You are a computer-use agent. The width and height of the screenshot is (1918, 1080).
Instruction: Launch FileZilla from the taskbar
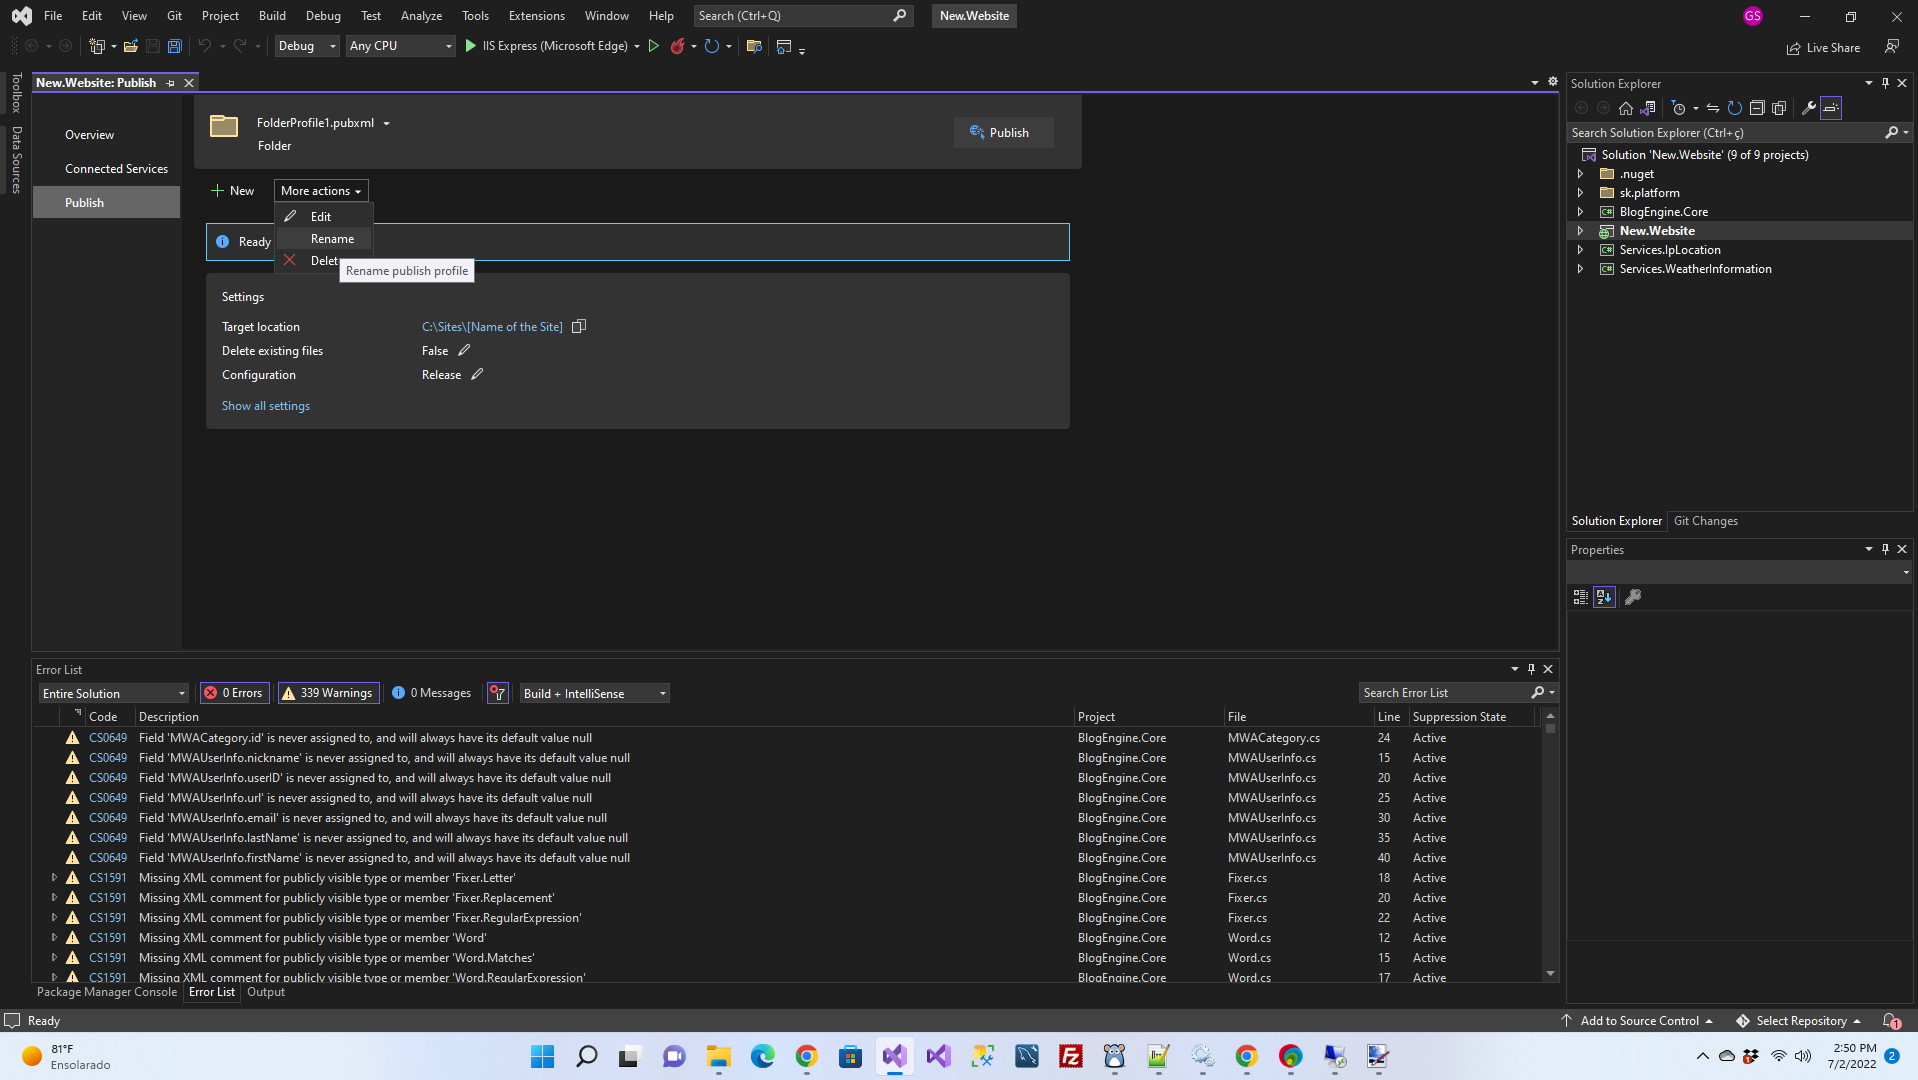pyautogui.click(x=1071, y=1056)
